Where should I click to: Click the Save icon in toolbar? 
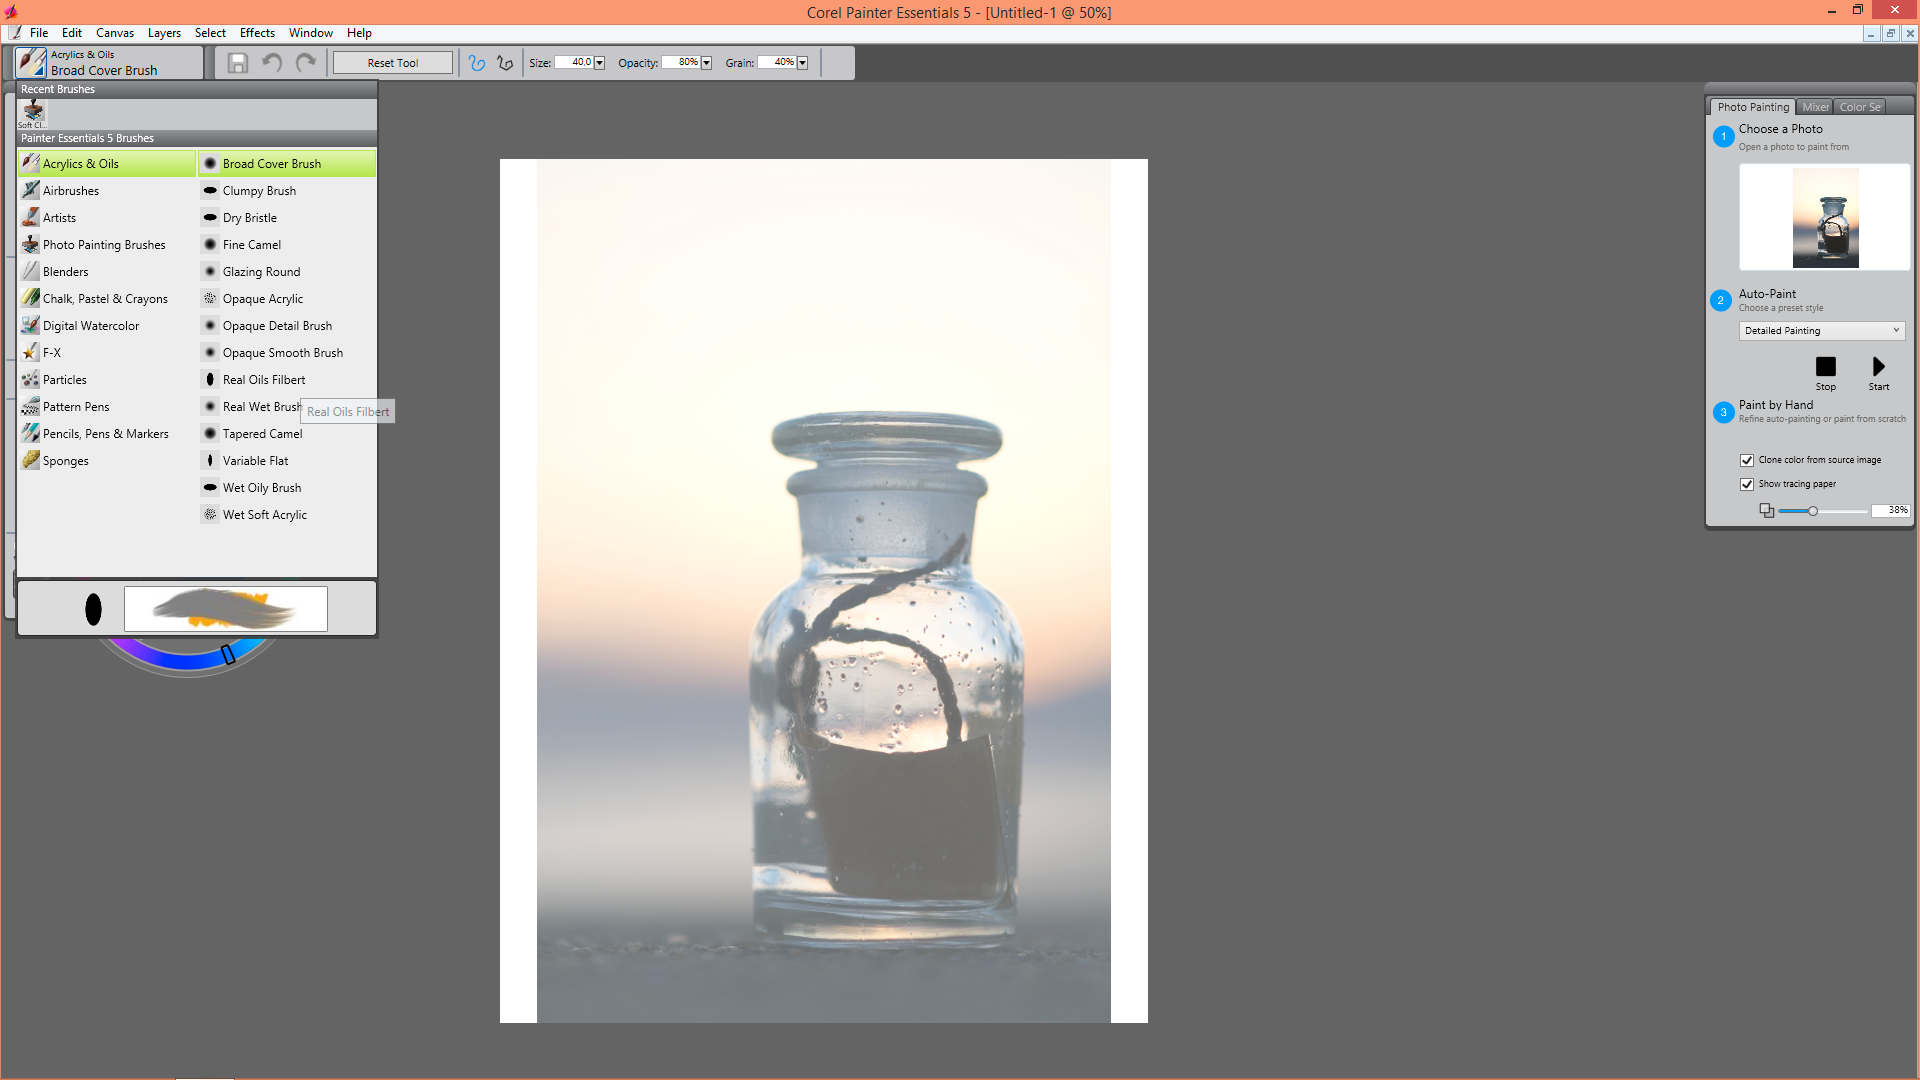click(x=237, y=63)
